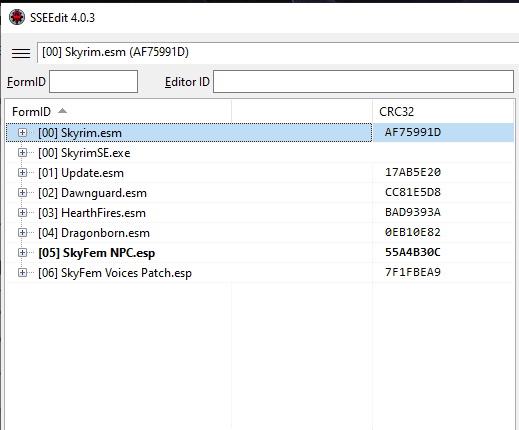
Task: Expand the [00] SkyrimSE.exe node
Action: pos(22,153)
